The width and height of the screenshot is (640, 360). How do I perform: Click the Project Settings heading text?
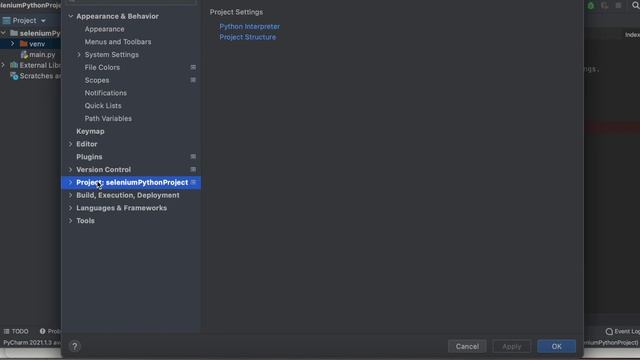[236, 12]
